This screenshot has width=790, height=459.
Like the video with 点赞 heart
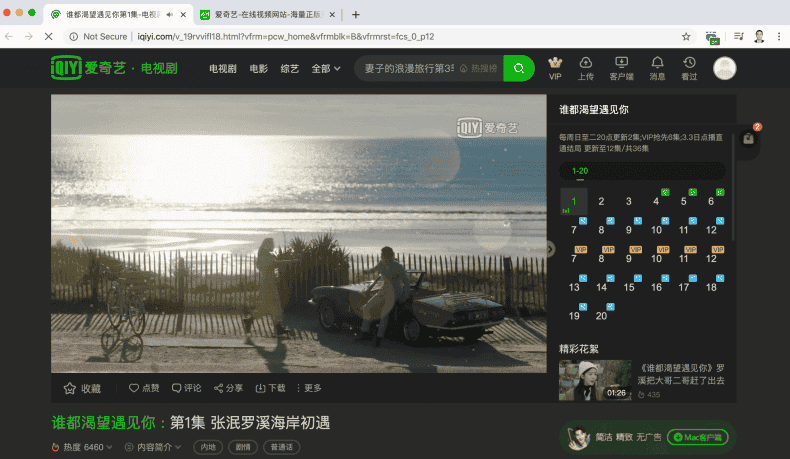[x=144, y=388]
